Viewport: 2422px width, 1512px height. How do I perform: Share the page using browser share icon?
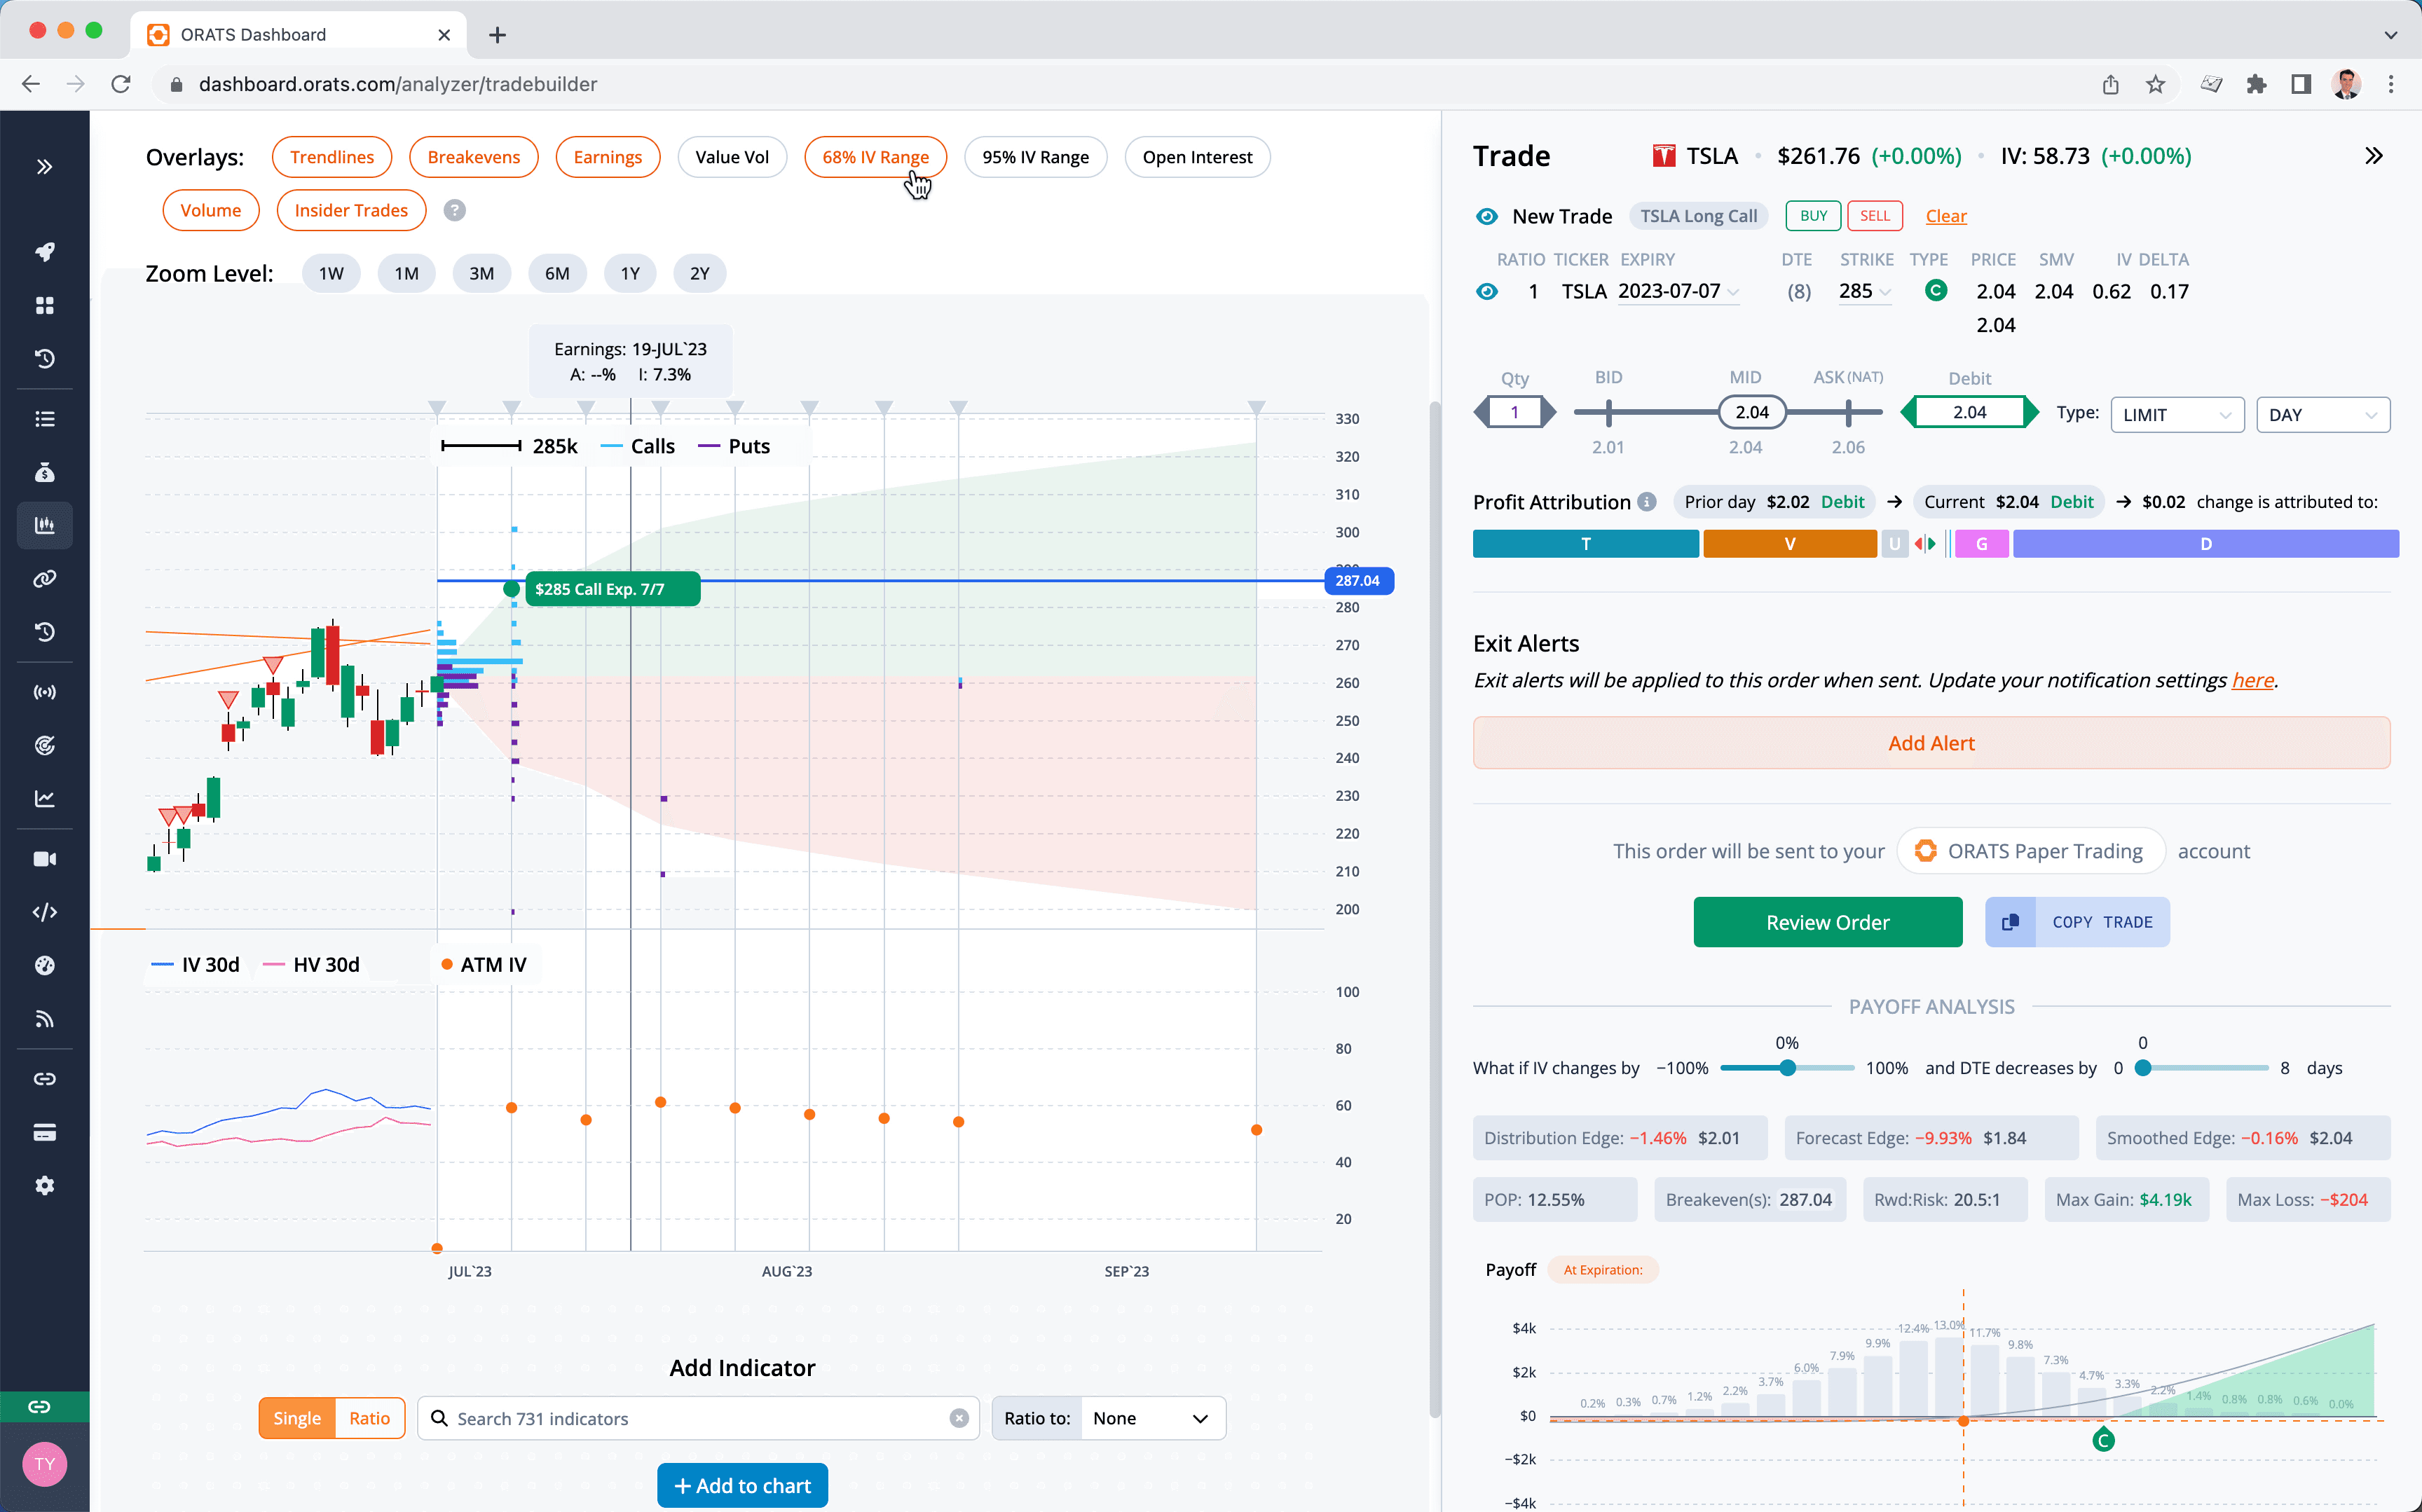[x=2110, y=84]
